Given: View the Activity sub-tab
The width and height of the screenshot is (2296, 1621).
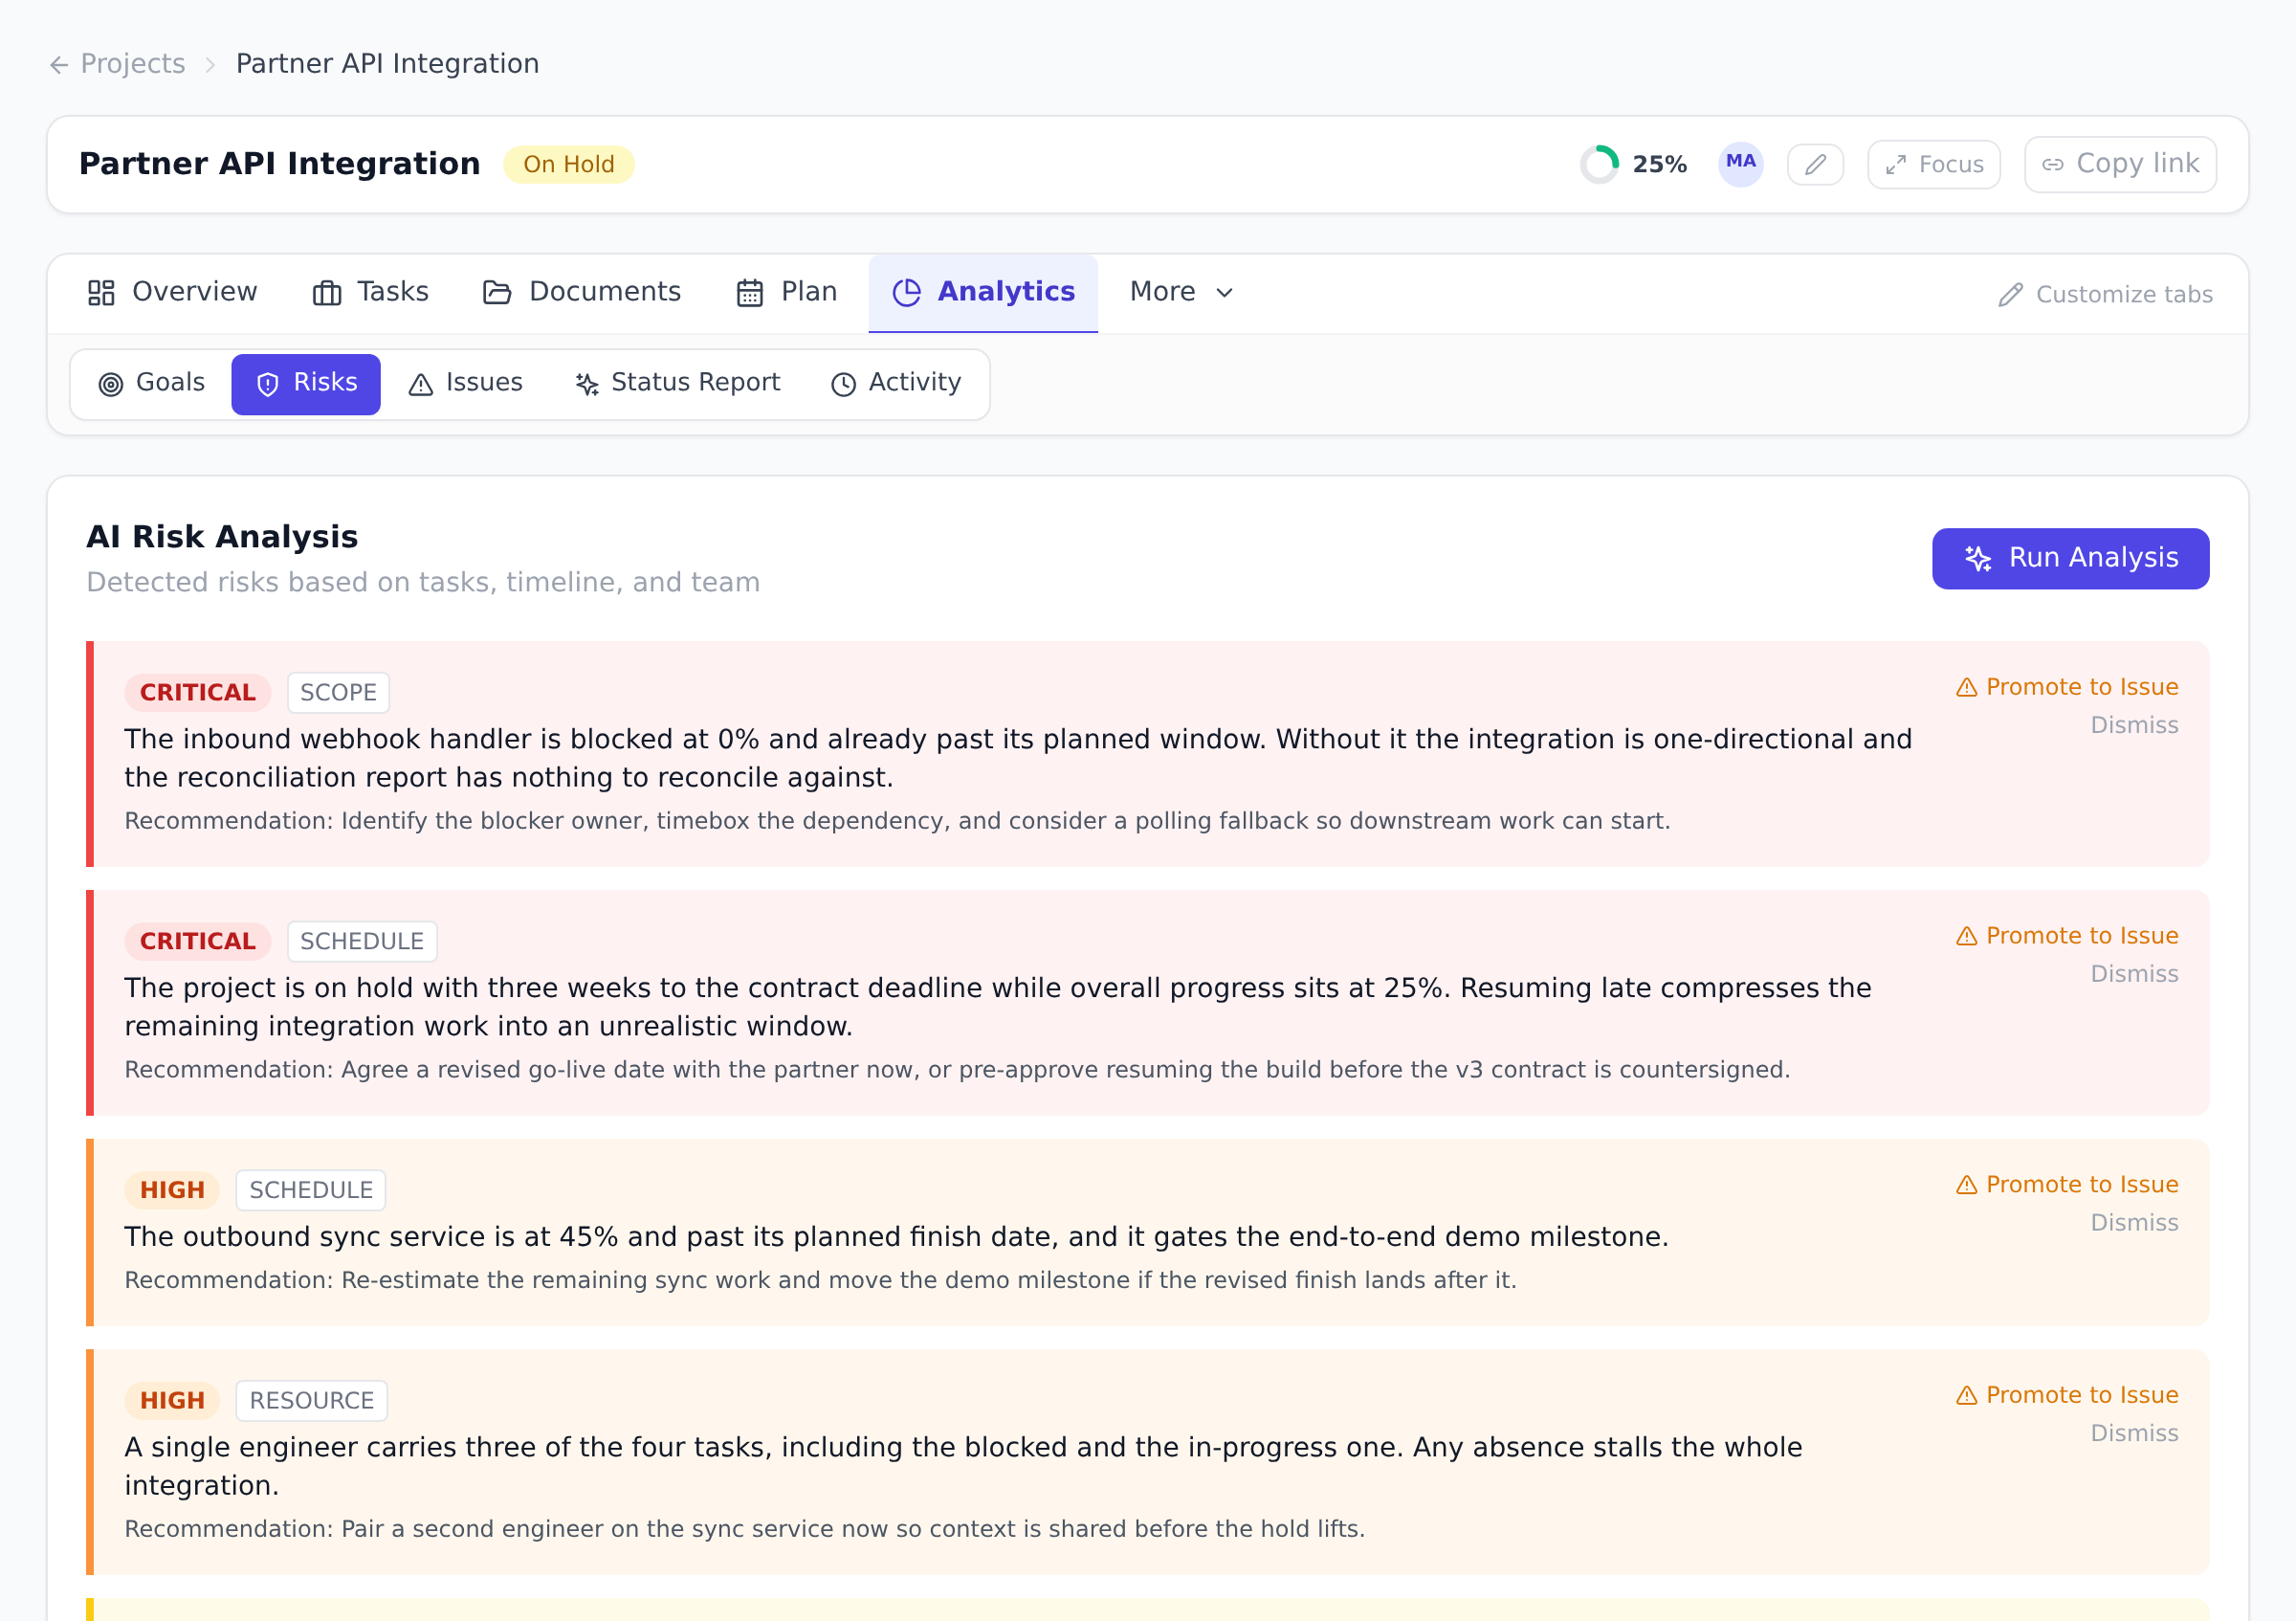Looking at the screenshot, I should [896, 384].
